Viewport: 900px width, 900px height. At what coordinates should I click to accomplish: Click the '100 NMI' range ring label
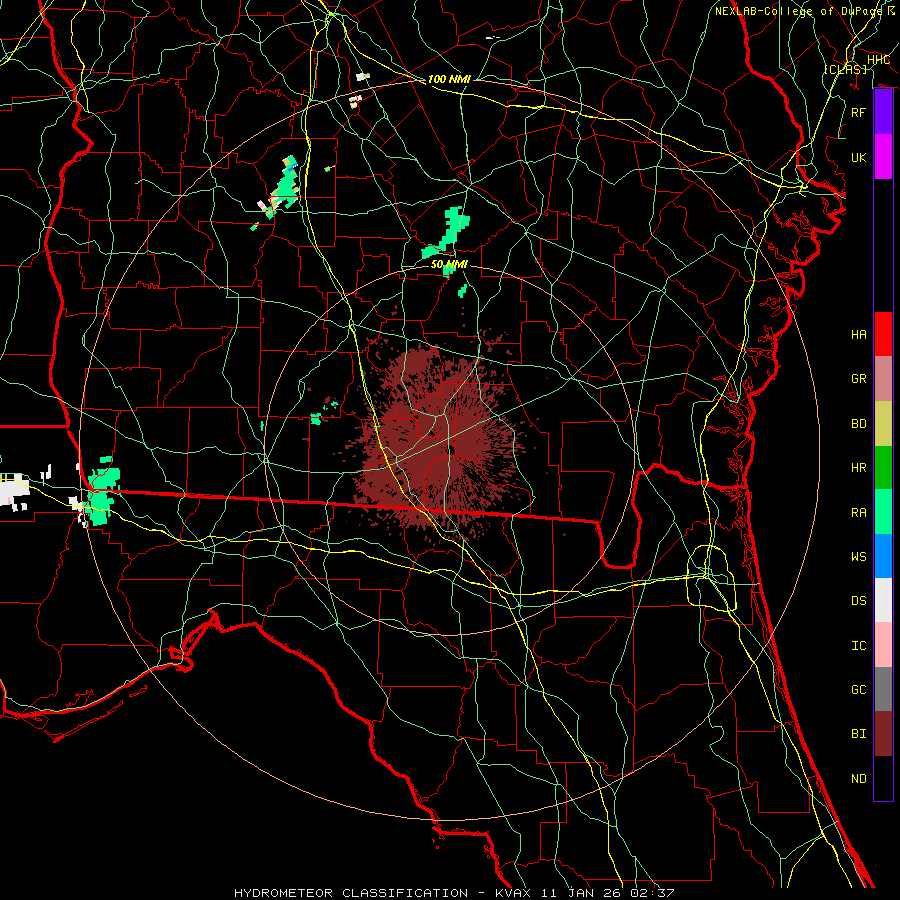click(x=449, y=79)
